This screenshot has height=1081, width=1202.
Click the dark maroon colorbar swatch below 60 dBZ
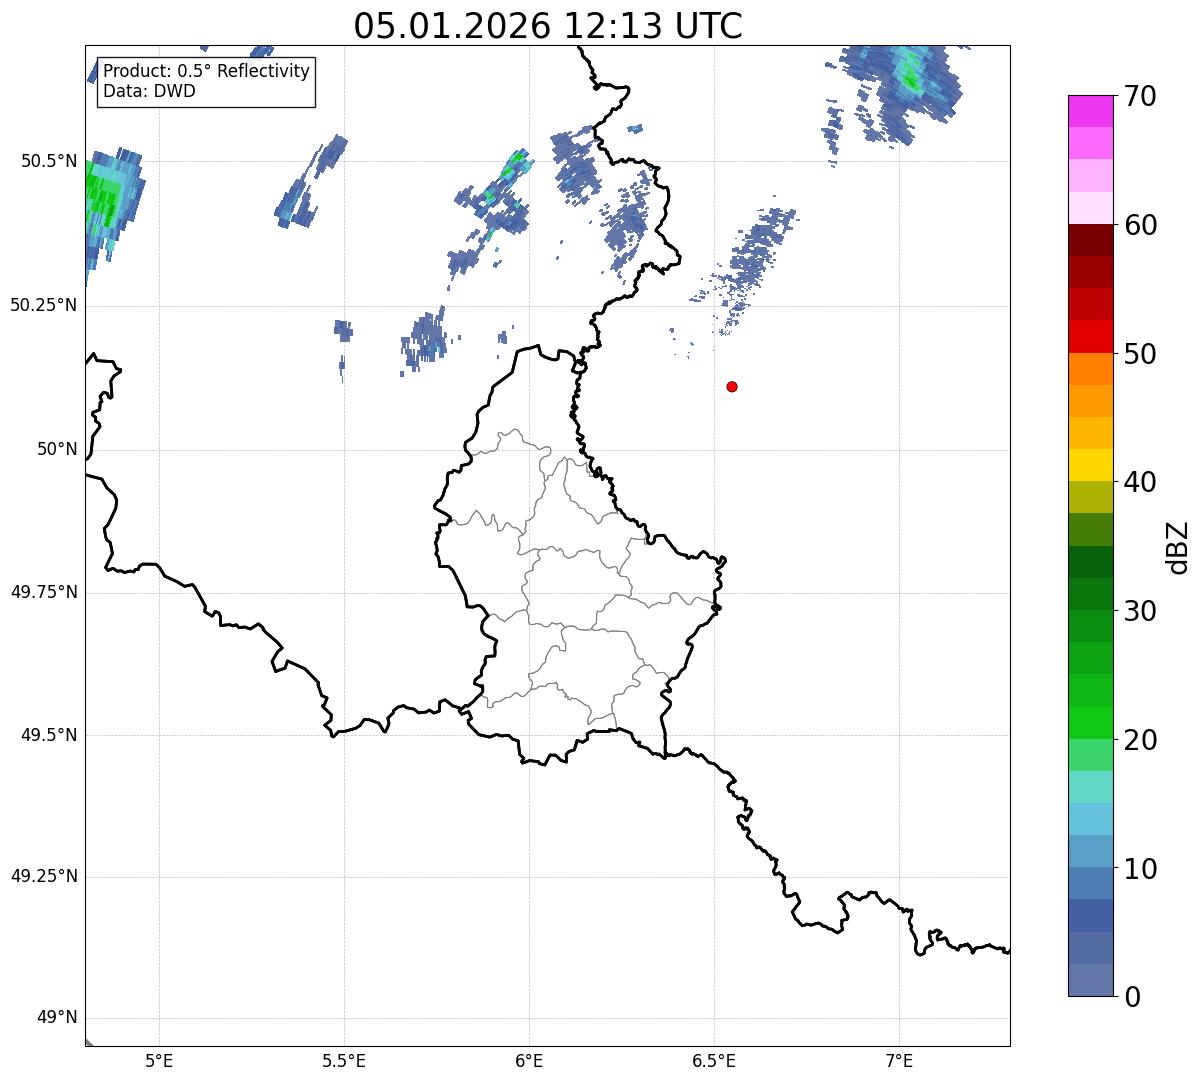(x=1090, y=240)
